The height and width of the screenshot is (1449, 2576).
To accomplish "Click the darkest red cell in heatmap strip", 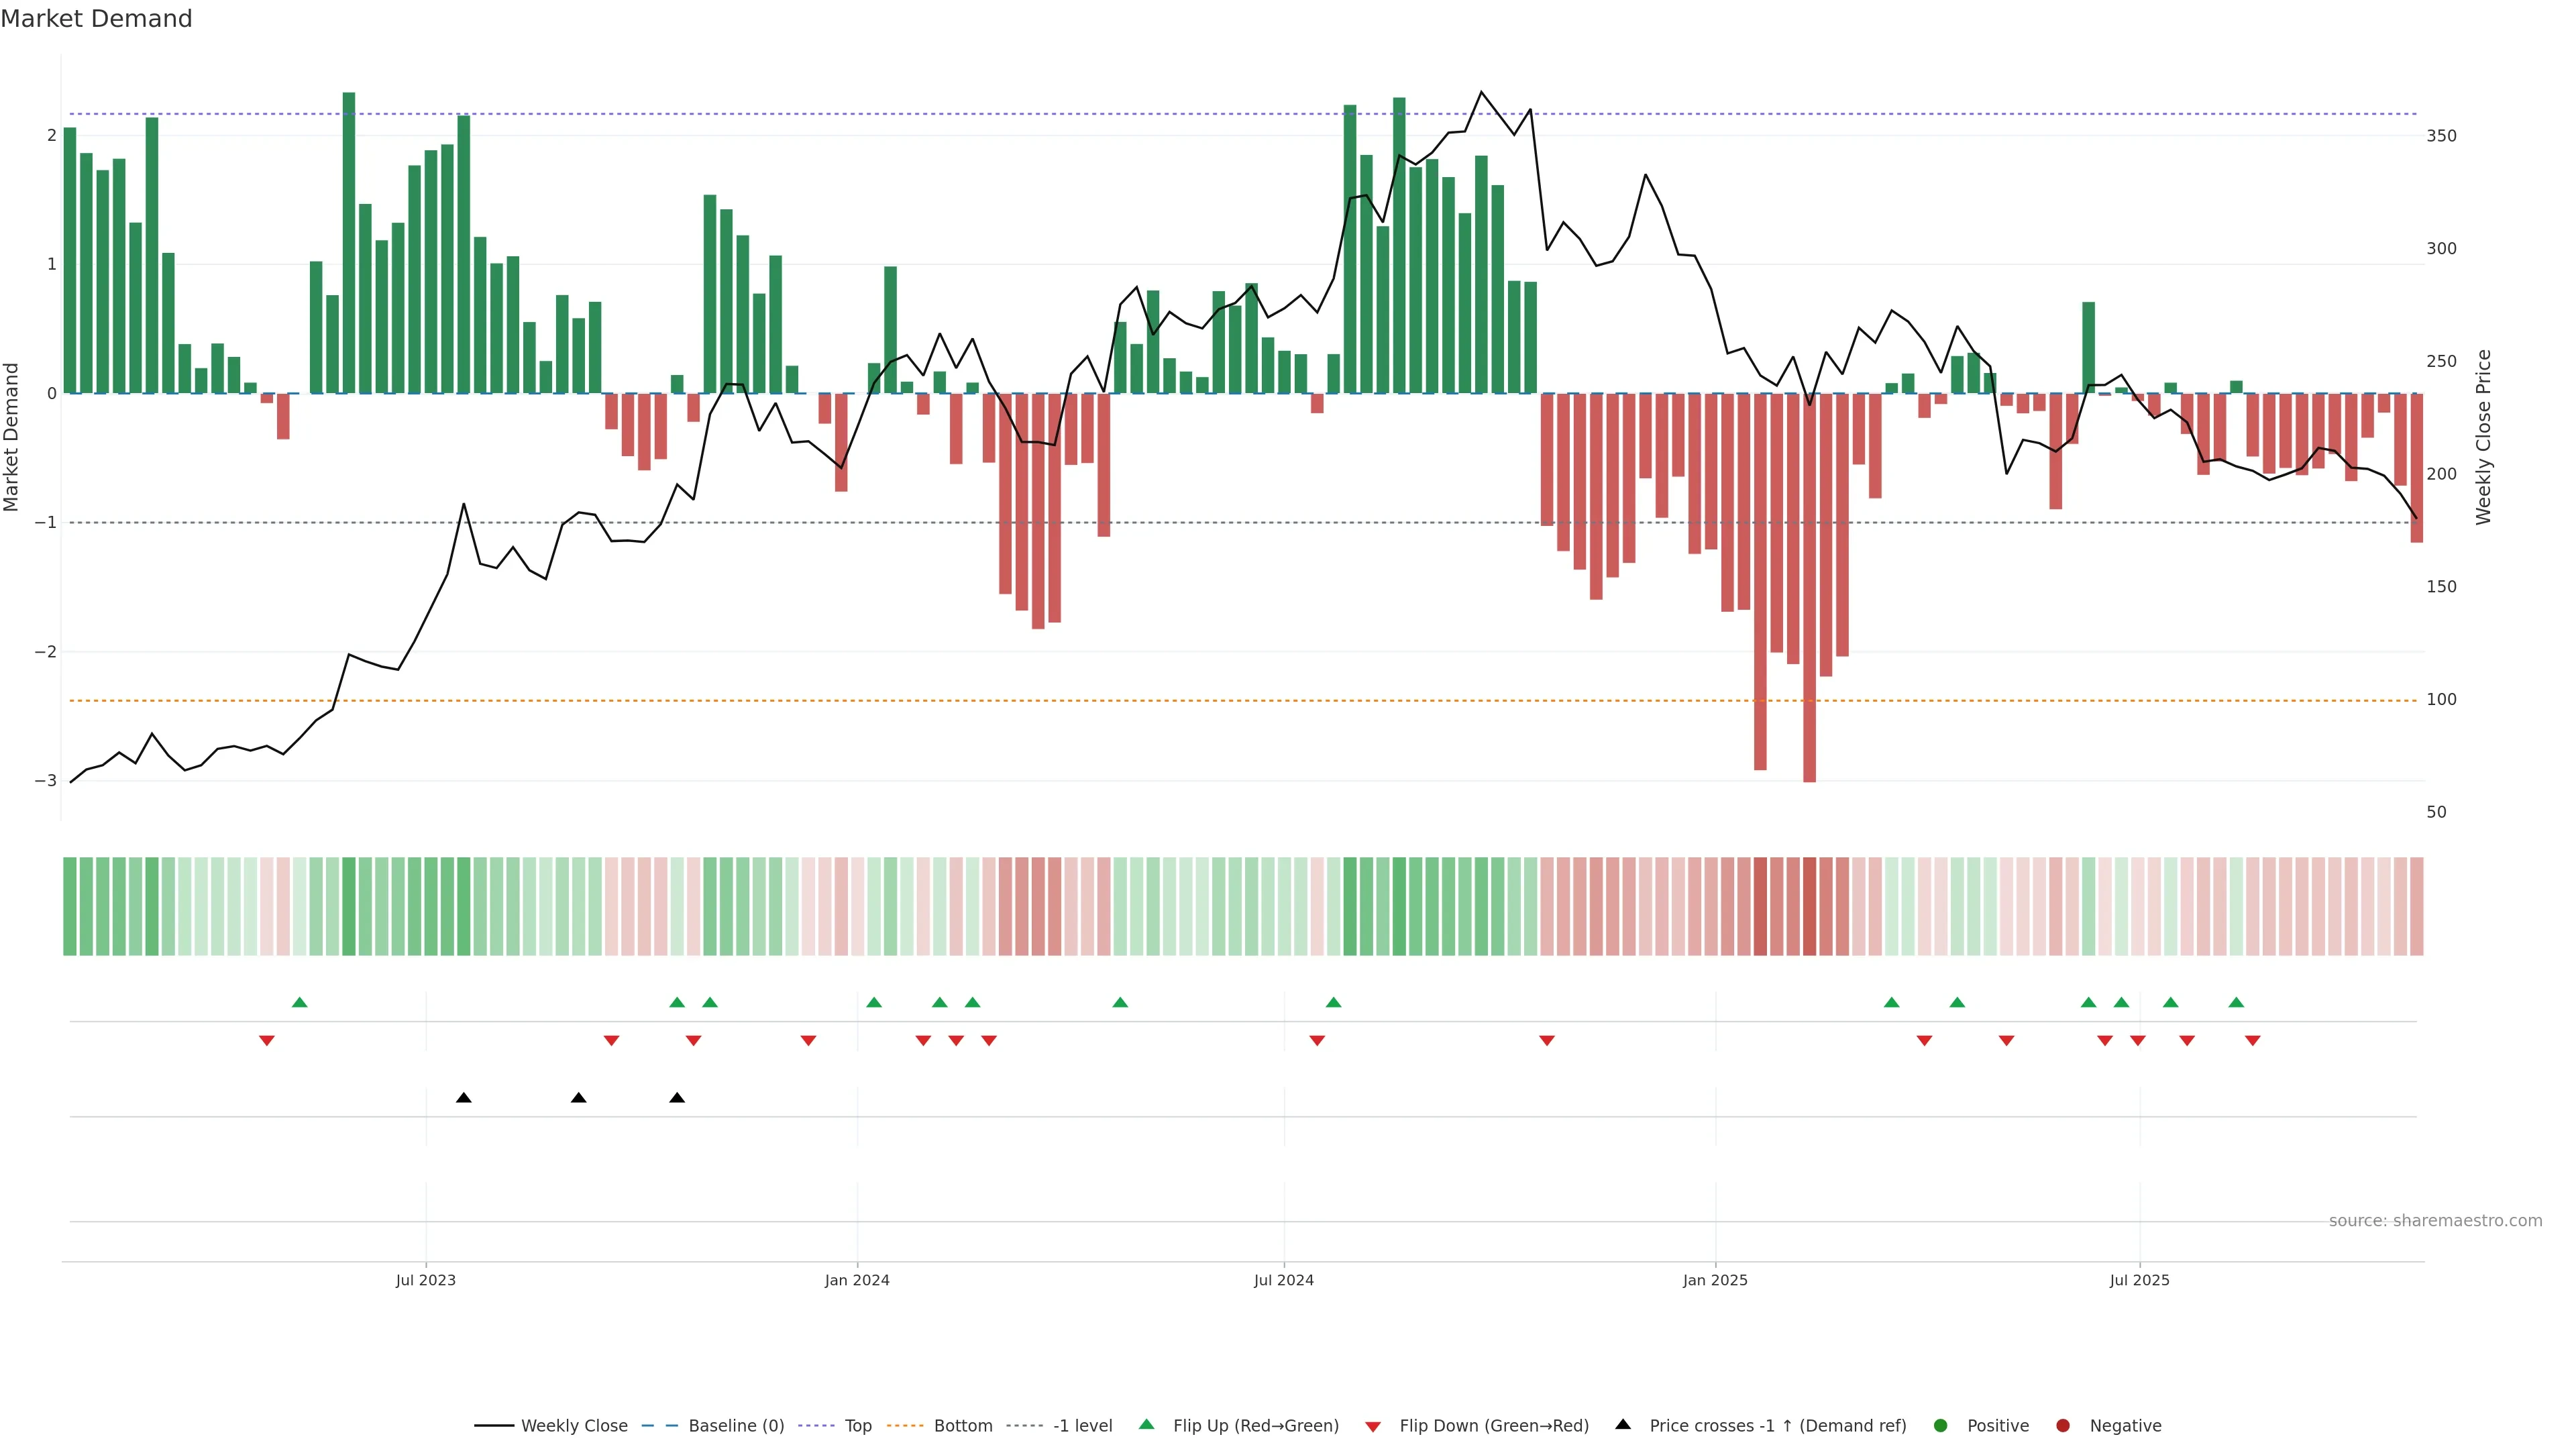I will coord(1809,906).
